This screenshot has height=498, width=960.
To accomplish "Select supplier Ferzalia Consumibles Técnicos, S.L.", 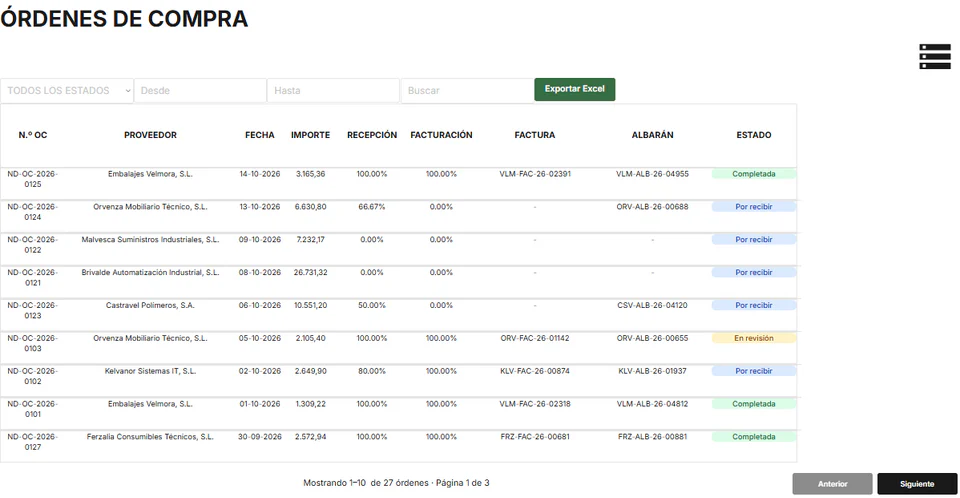I will 151,437.
